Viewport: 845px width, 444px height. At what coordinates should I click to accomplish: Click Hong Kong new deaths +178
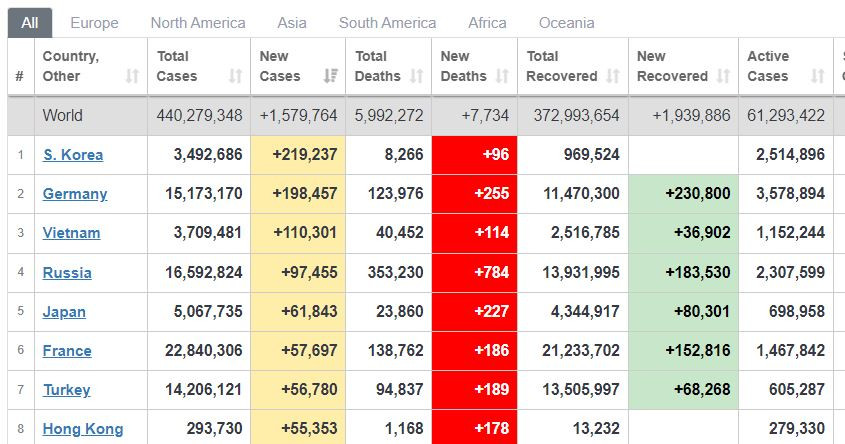click(x=492, y=429)
